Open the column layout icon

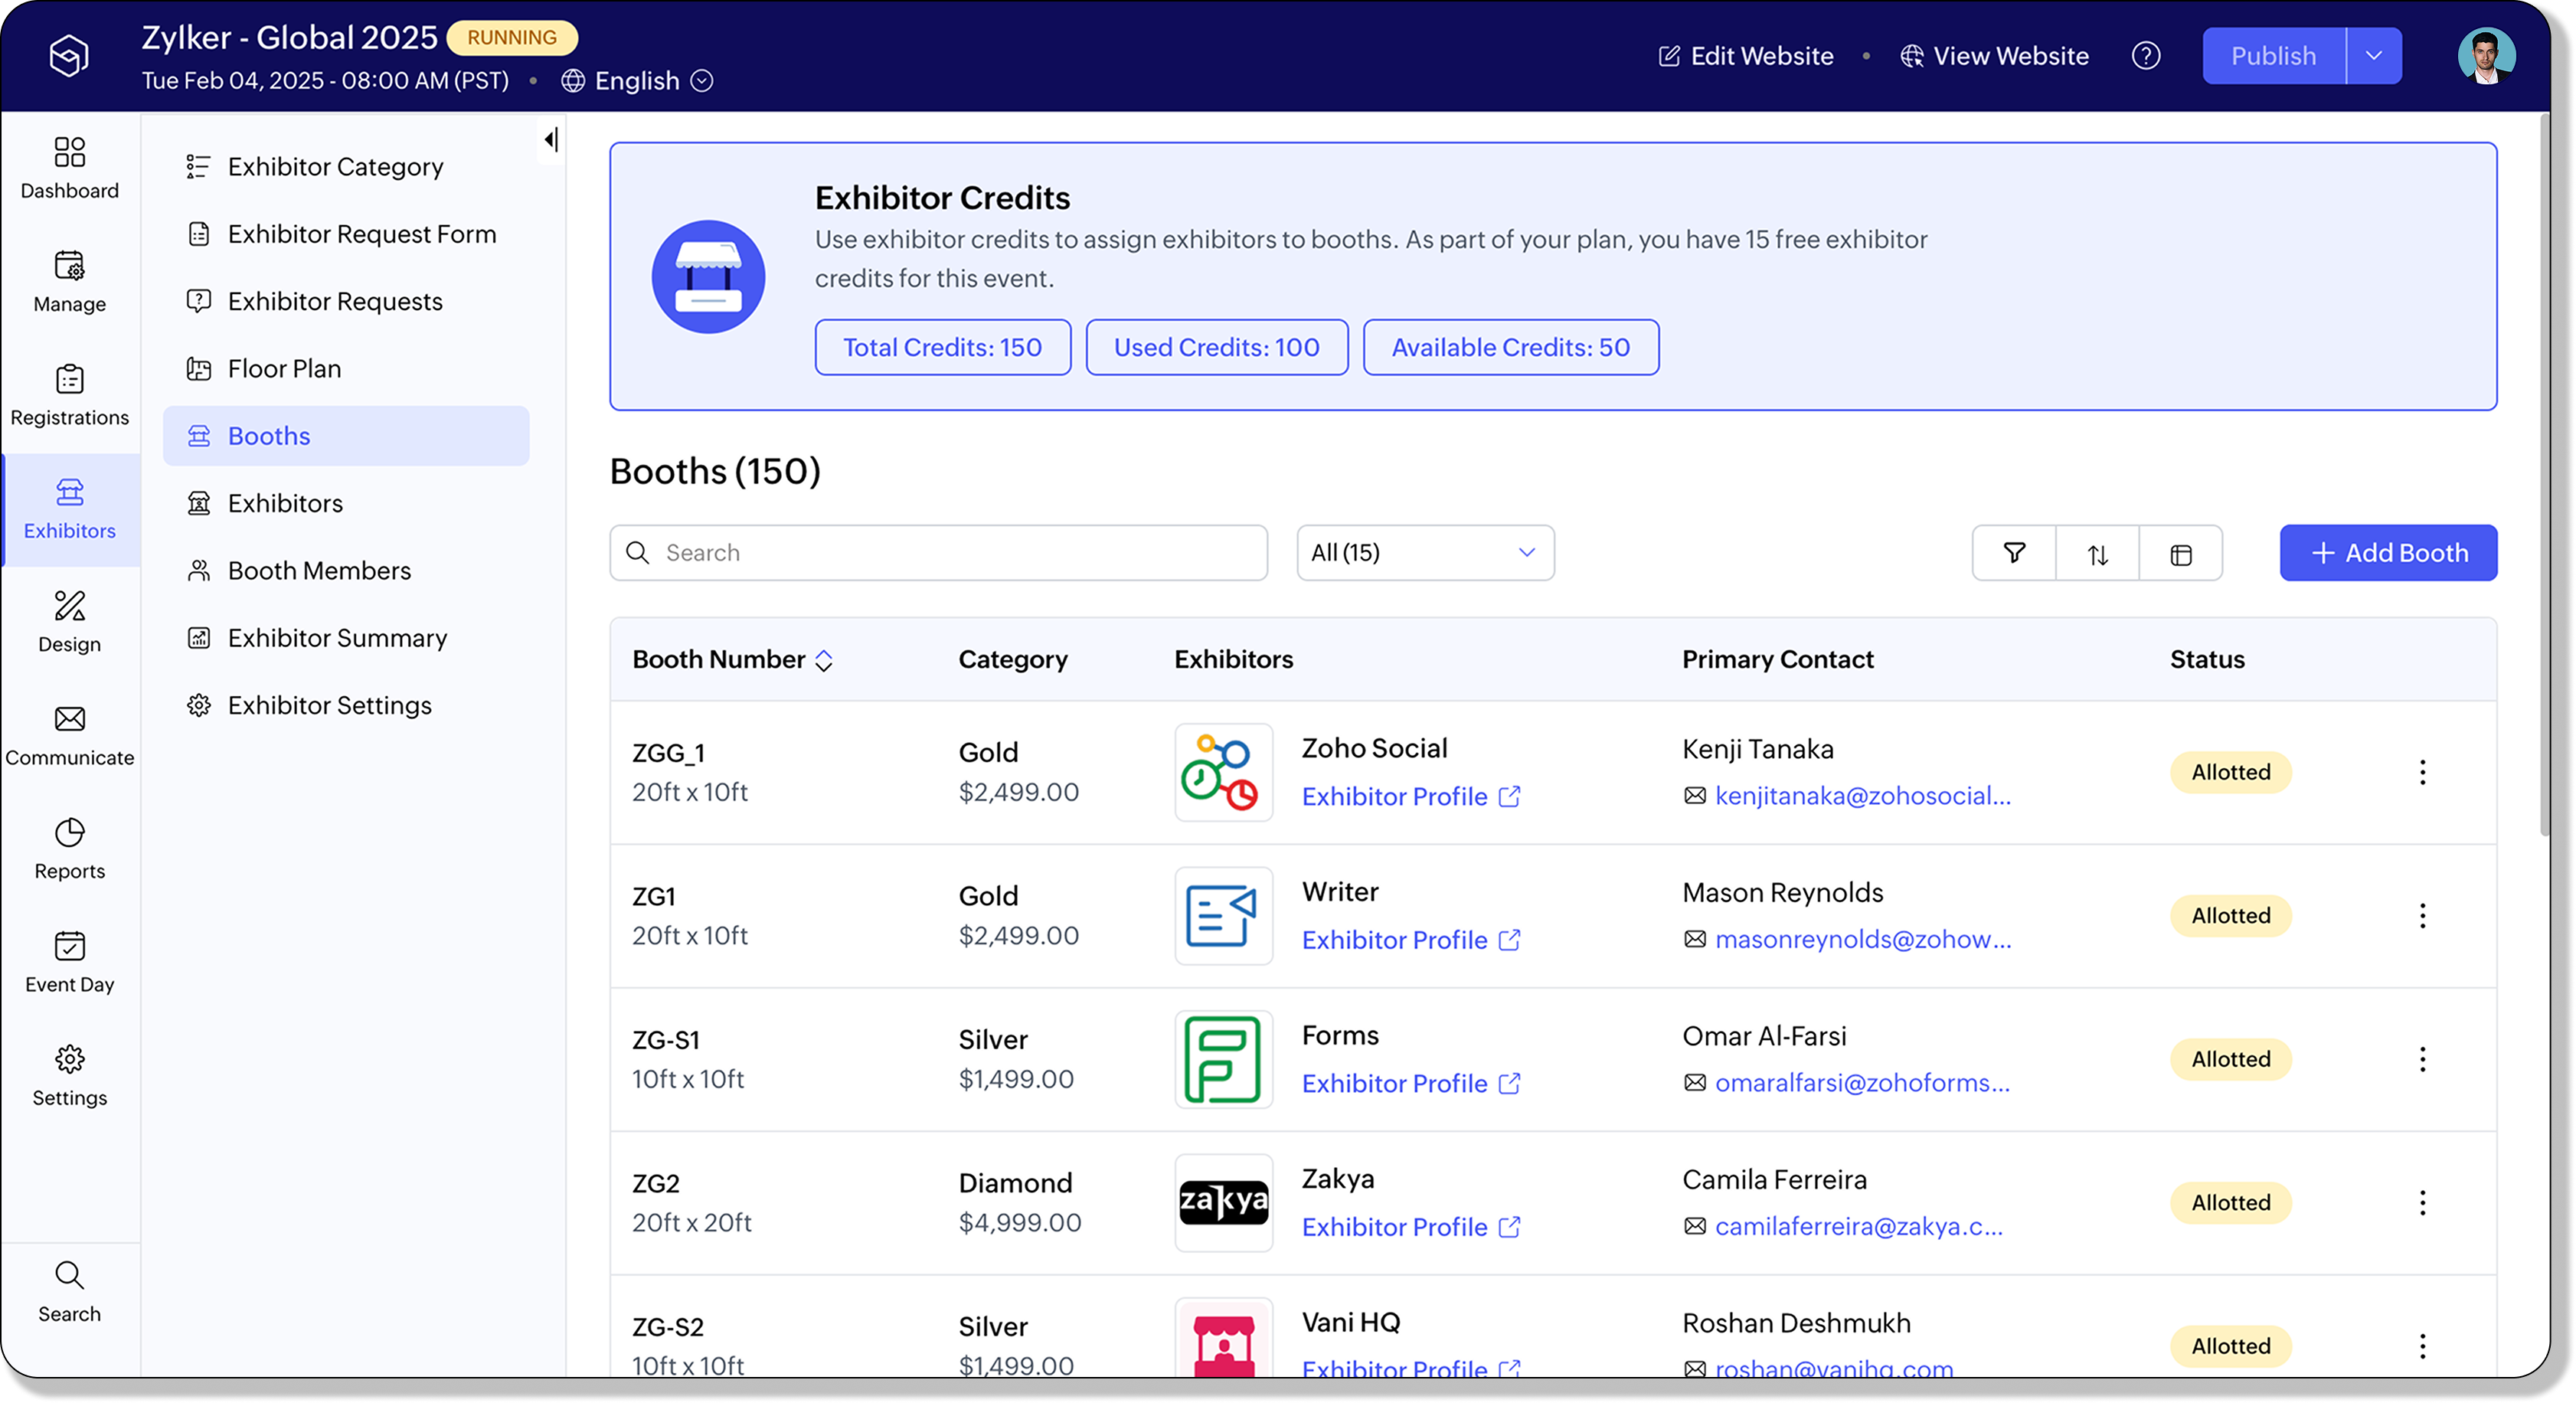coord(2181,553)
